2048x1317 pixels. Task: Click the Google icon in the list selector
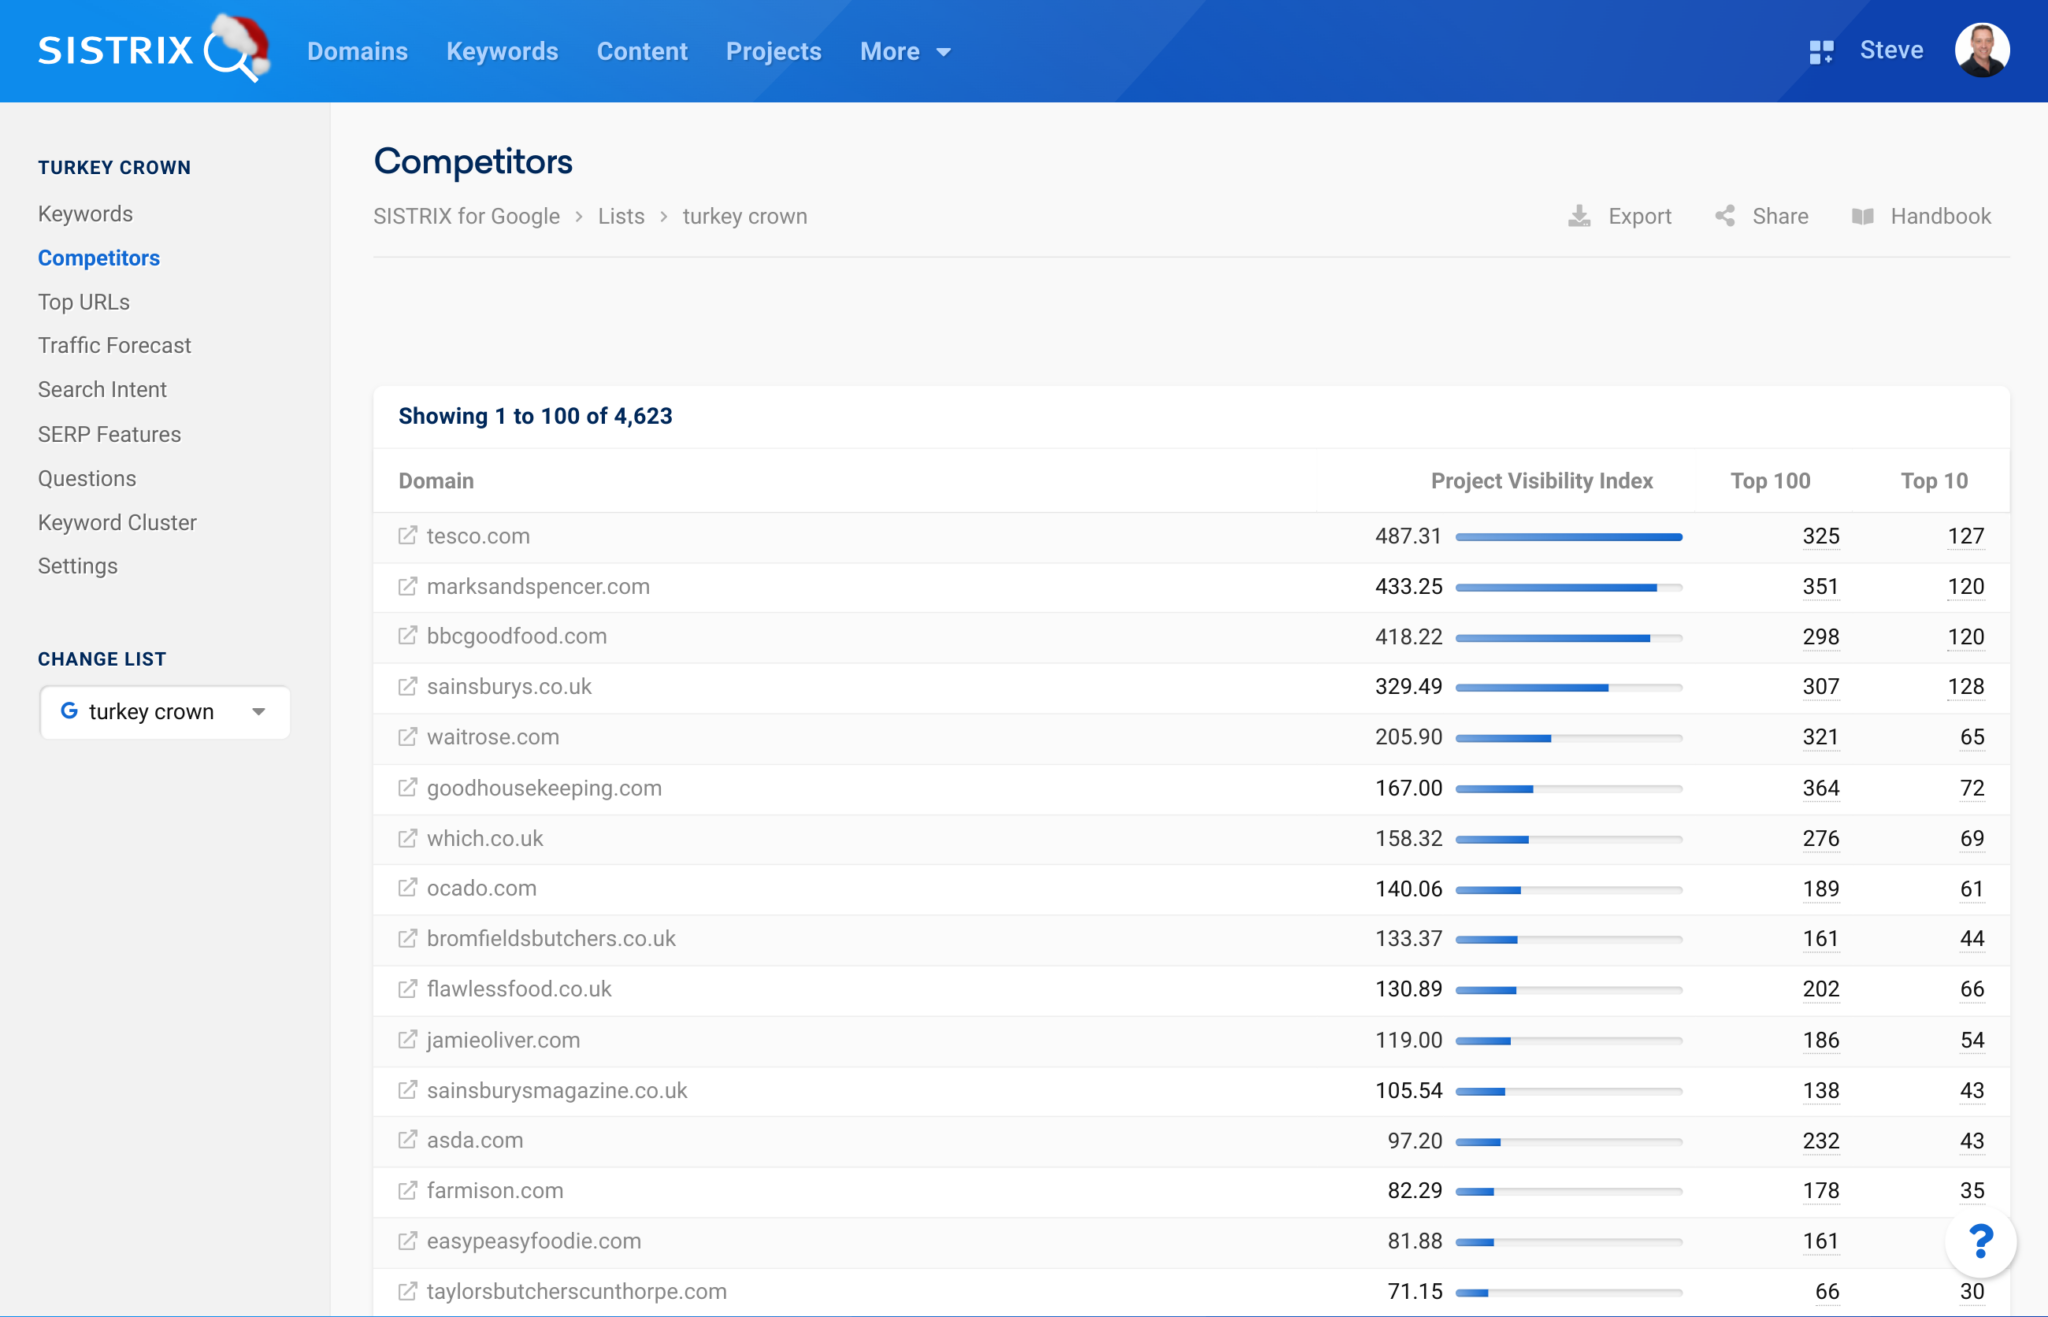(69, 711)
